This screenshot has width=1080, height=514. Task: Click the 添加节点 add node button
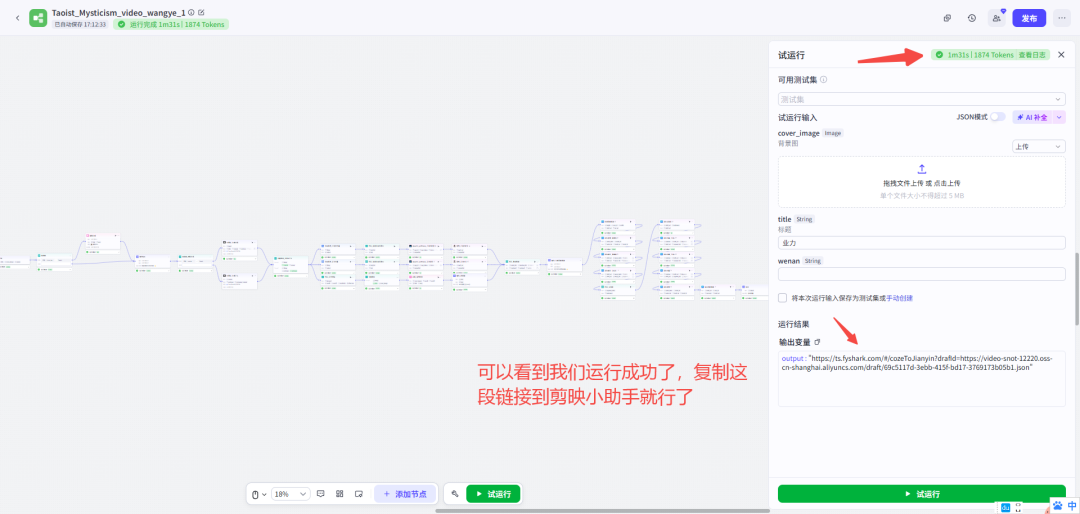click(405, 494)
